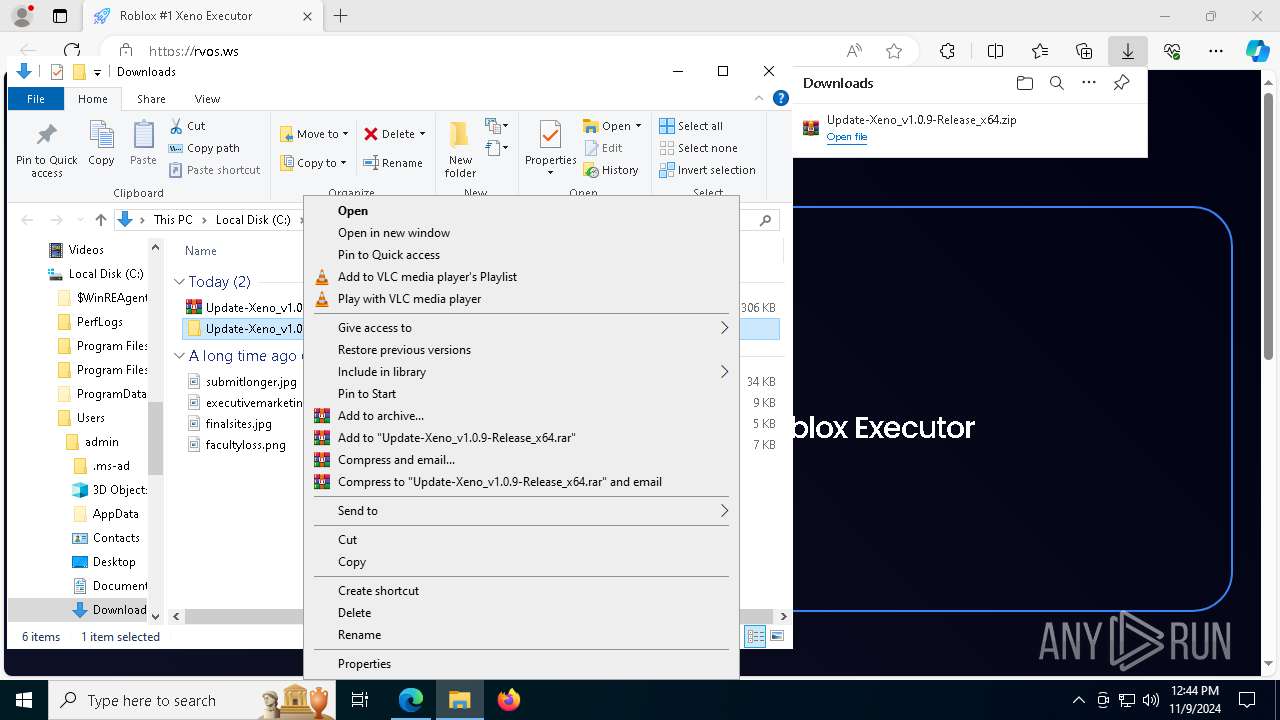Viewport: 1280px width, 720px height.
Task: Collapse the ribbon with the chevron
Action: coord(761,98)
